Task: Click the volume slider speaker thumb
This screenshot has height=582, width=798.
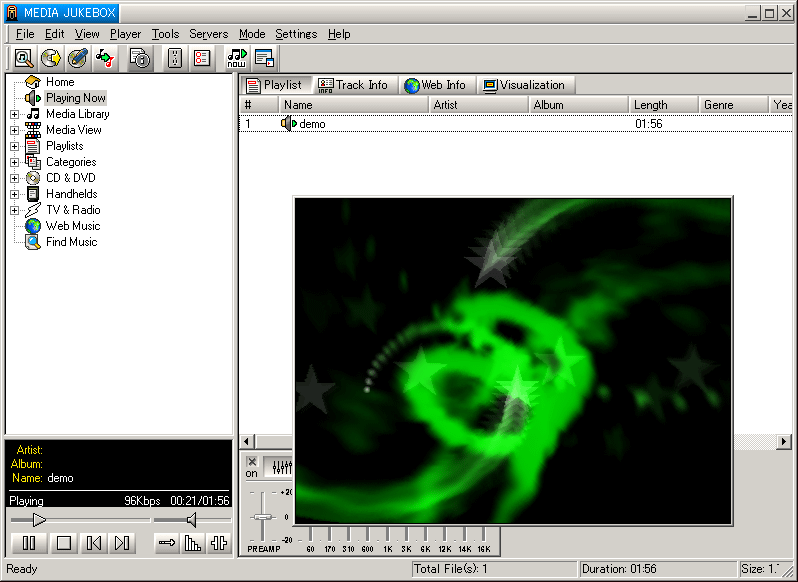Action: click(191, 519)
